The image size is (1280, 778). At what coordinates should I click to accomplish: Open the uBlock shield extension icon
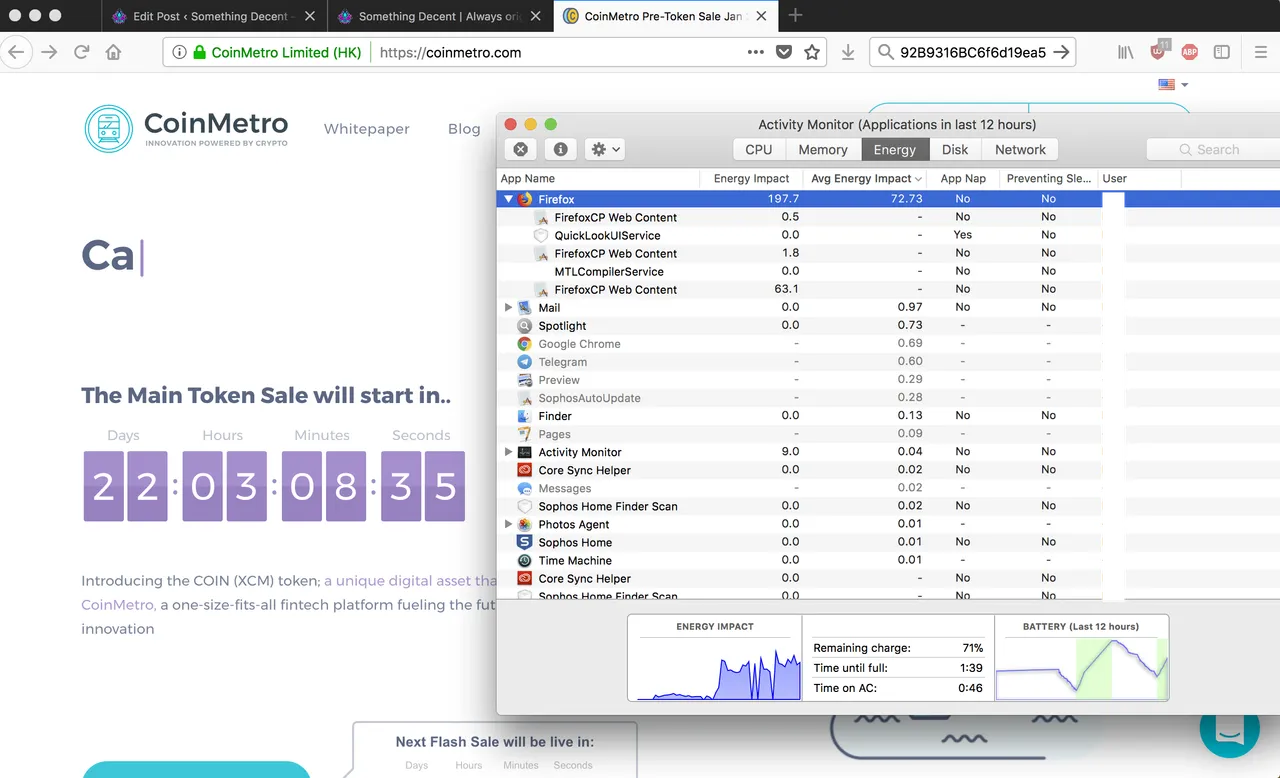click(x=1159, y=51)
